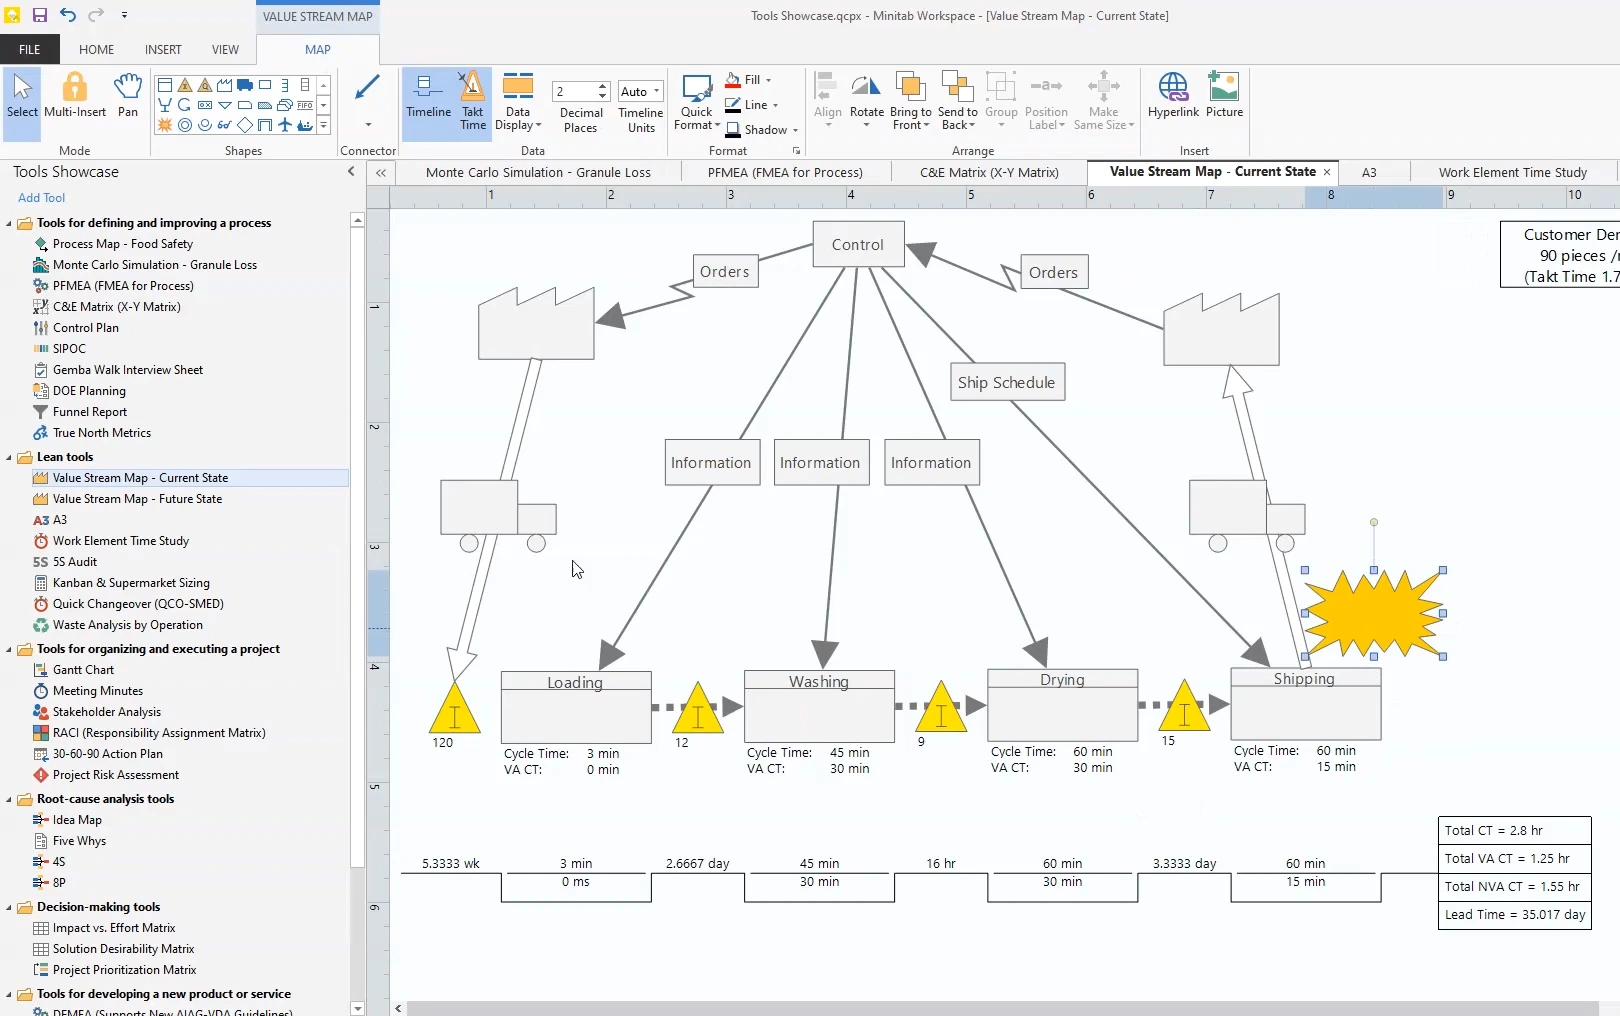Switch to the Work Element Time Study tab
1620x1016 pixels.
[1512, 172]
